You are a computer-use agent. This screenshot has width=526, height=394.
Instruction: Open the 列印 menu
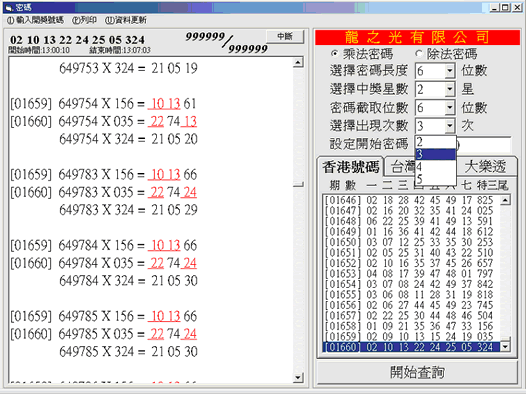(85, 20)
